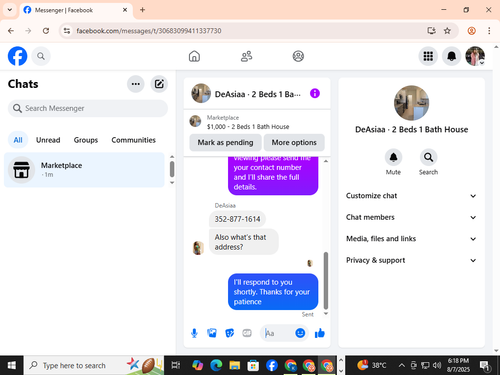Image resolution: width=500 pixels, height=375 pixels.
Task: Click Mark as pending button
Action: [x=225, y=142]
